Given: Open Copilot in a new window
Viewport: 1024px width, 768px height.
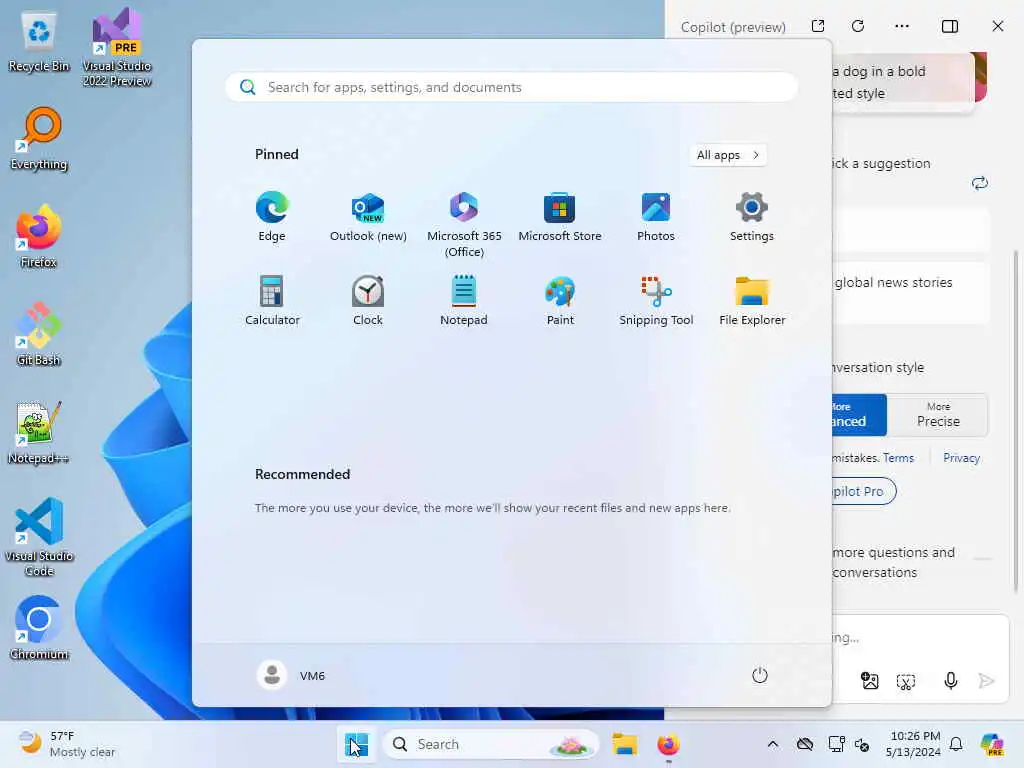Looking at the screenshot, I should (818, 26).
